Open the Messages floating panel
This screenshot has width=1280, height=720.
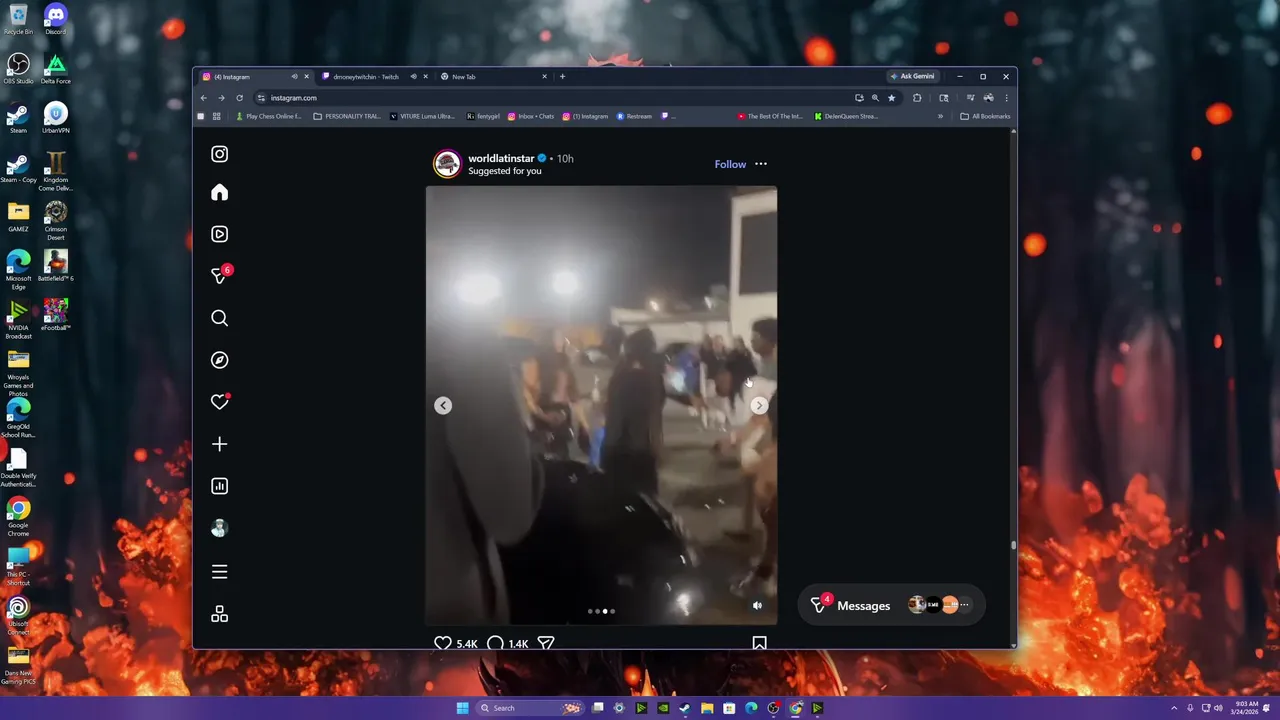891,605
